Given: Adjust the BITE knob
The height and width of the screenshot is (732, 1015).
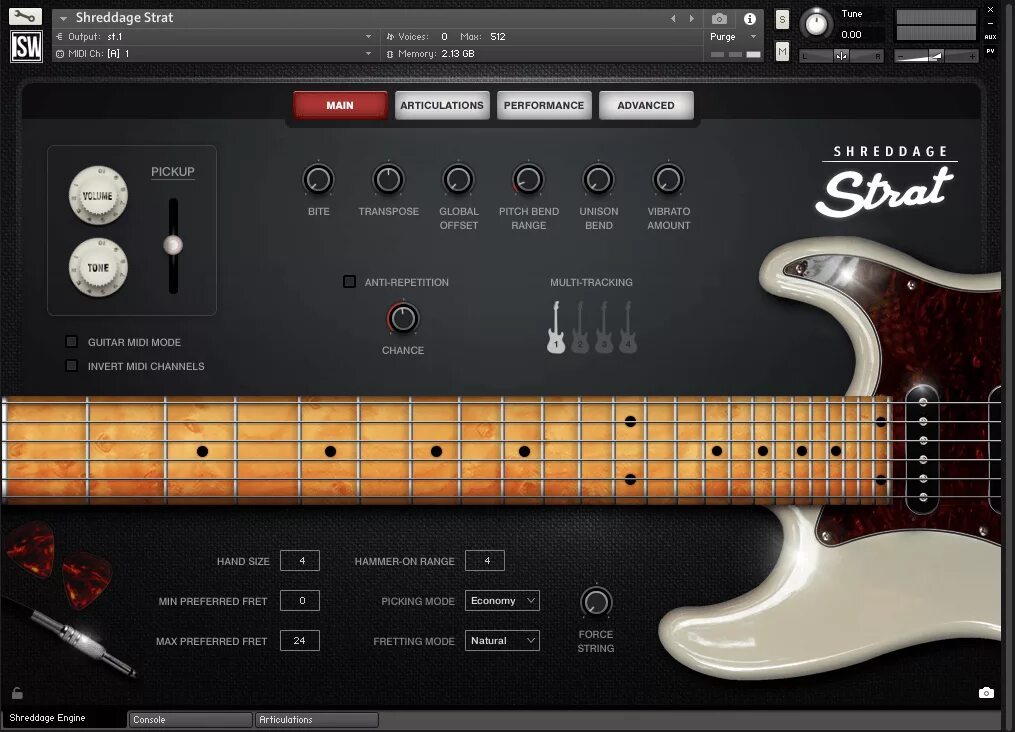Looking at the screenshot, I should pyautogui.click(x=318, y=178).
